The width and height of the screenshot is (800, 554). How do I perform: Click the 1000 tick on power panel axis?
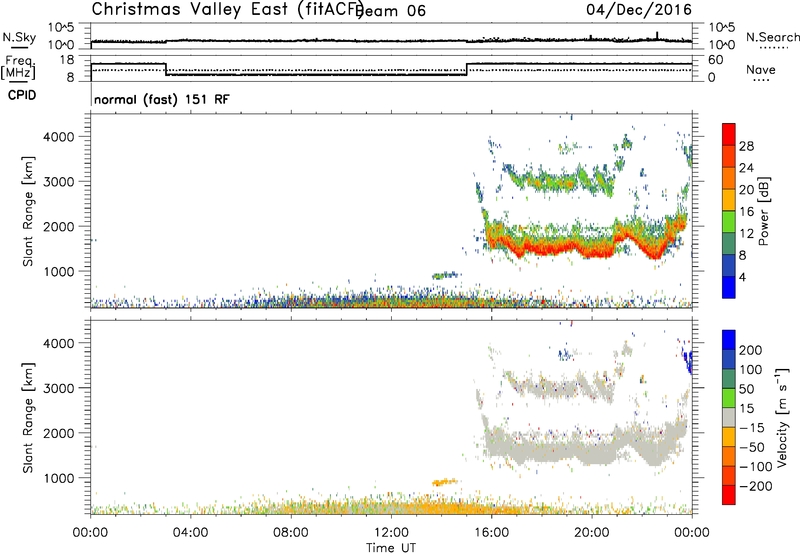point(59,271)
